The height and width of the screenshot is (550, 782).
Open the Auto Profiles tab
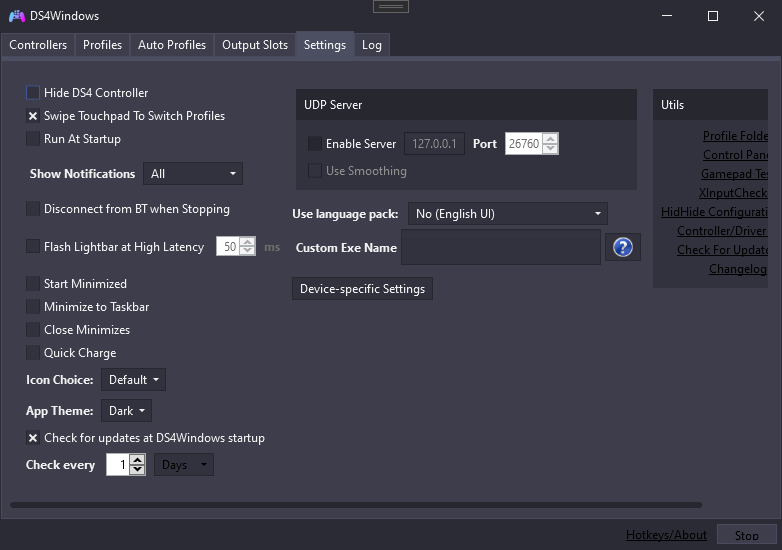172,45
